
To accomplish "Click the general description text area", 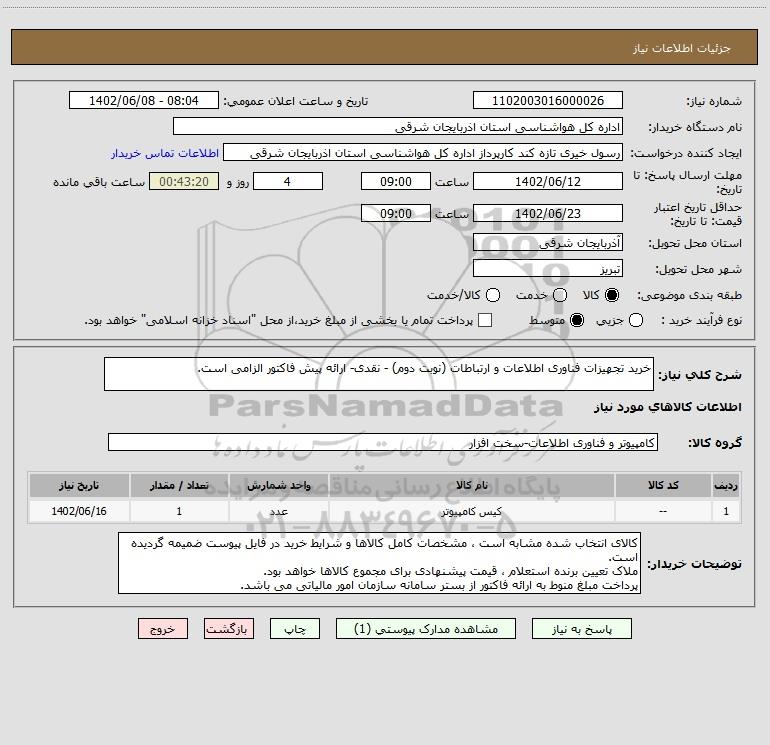I will click(379, 374).
